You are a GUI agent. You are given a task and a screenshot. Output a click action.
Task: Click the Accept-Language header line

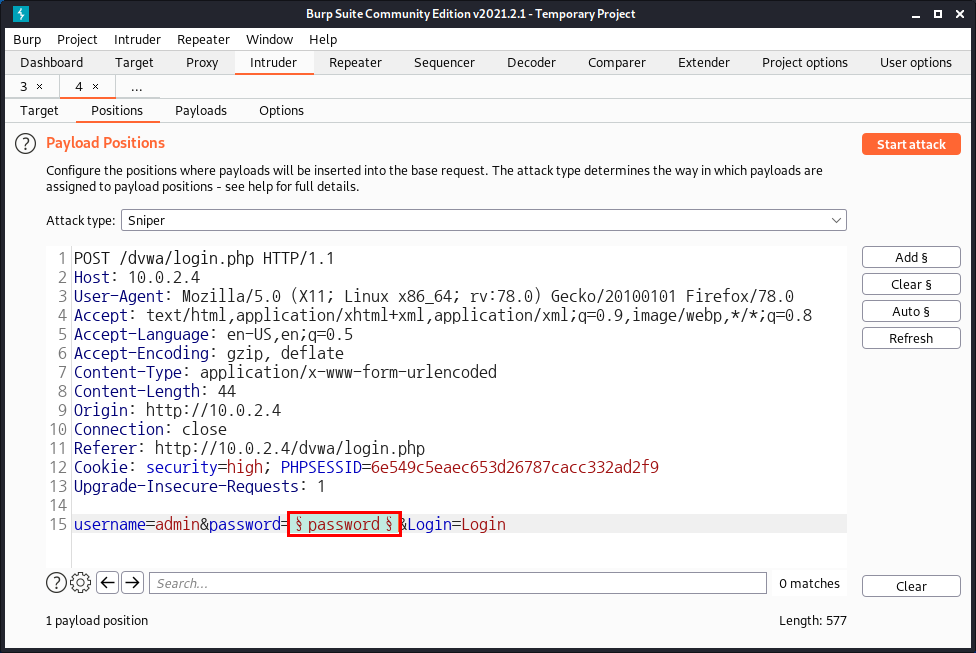[x=214, y=334]
